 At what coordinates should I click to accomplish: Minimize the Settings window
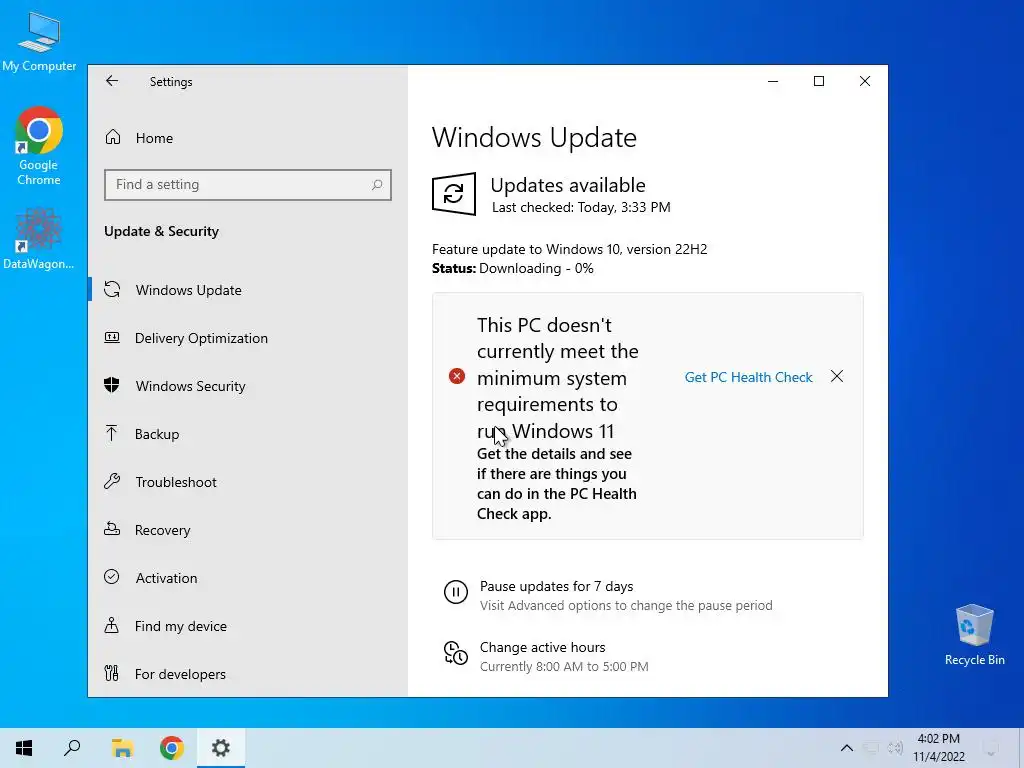tap(773, 81)
